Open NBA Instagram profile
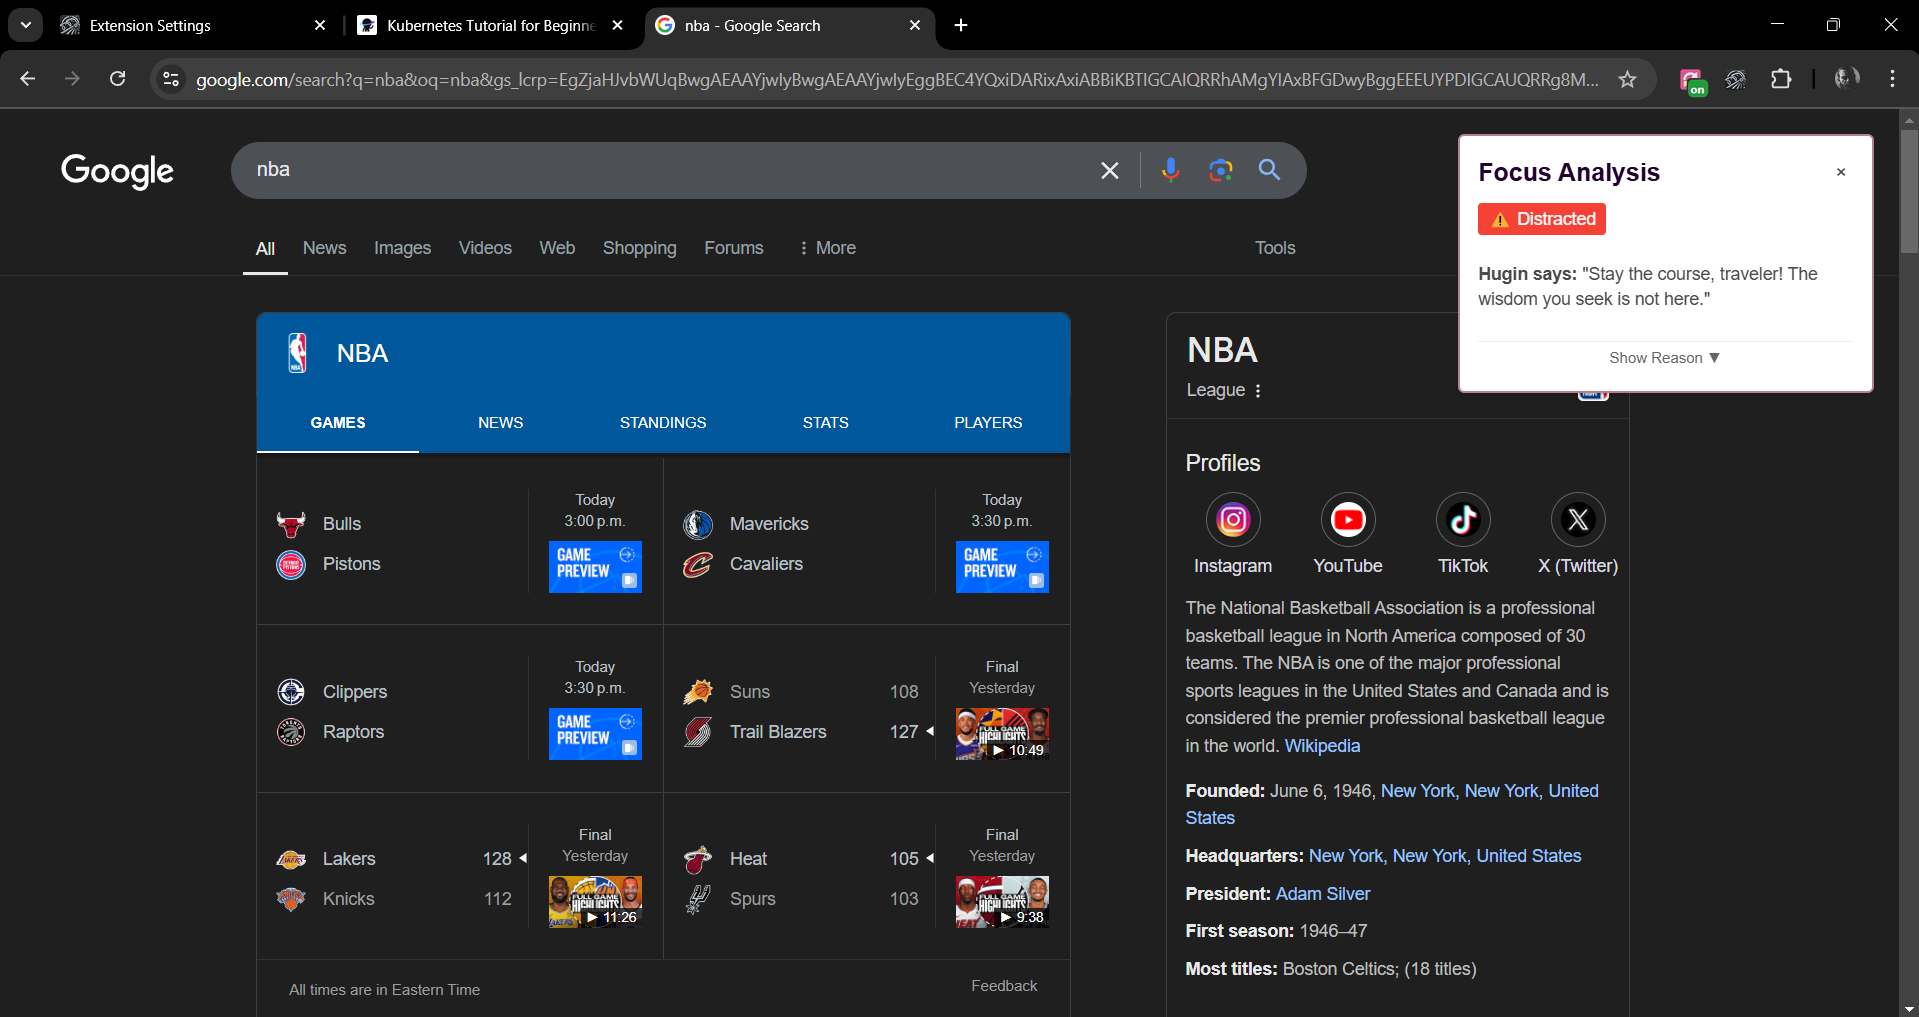The image size is (1919, 1017). (1233, 520)
